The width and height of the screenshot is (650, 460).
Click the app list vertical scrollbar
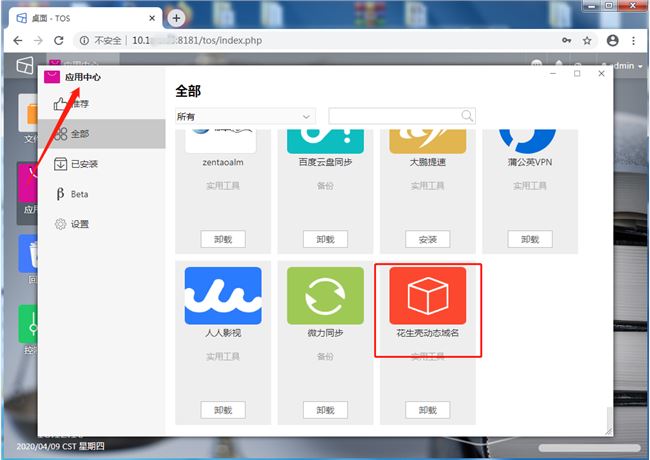point(609,419)
